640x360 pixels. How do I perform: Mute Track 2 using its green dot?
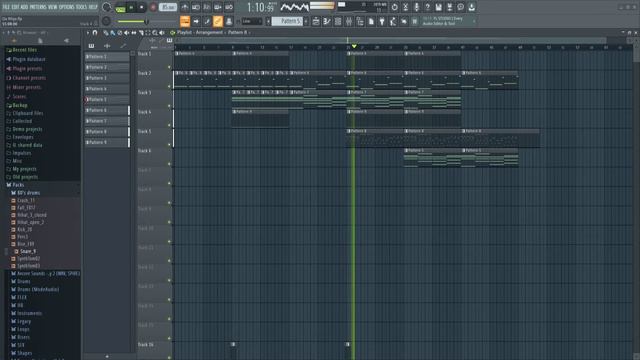169,87
